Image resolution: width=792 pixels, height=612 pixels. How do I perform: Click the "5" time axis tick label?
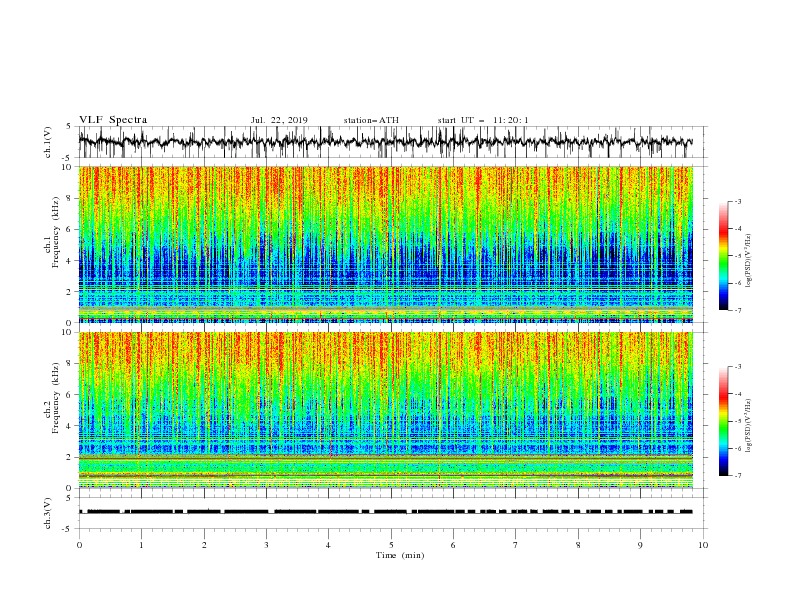391,545
